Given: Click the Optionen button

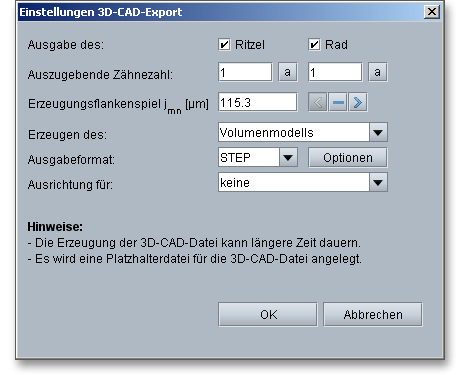Looking at the screenshot, I should point(348,158).
